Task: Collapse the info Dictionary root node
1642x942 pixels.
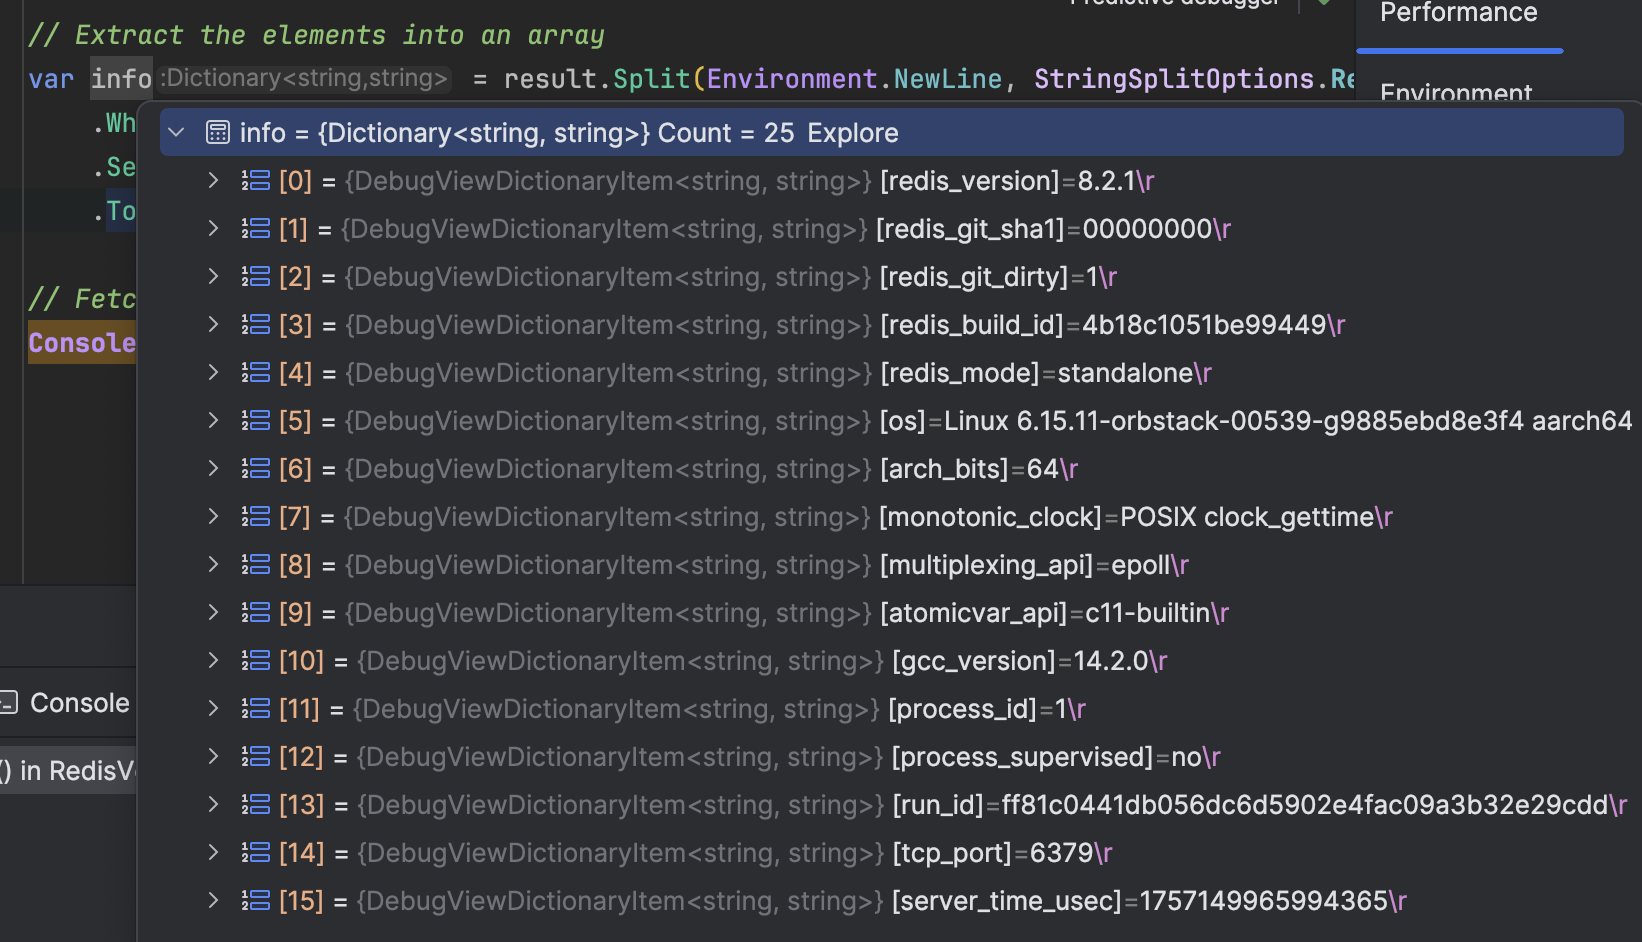Action: (177, 133)
